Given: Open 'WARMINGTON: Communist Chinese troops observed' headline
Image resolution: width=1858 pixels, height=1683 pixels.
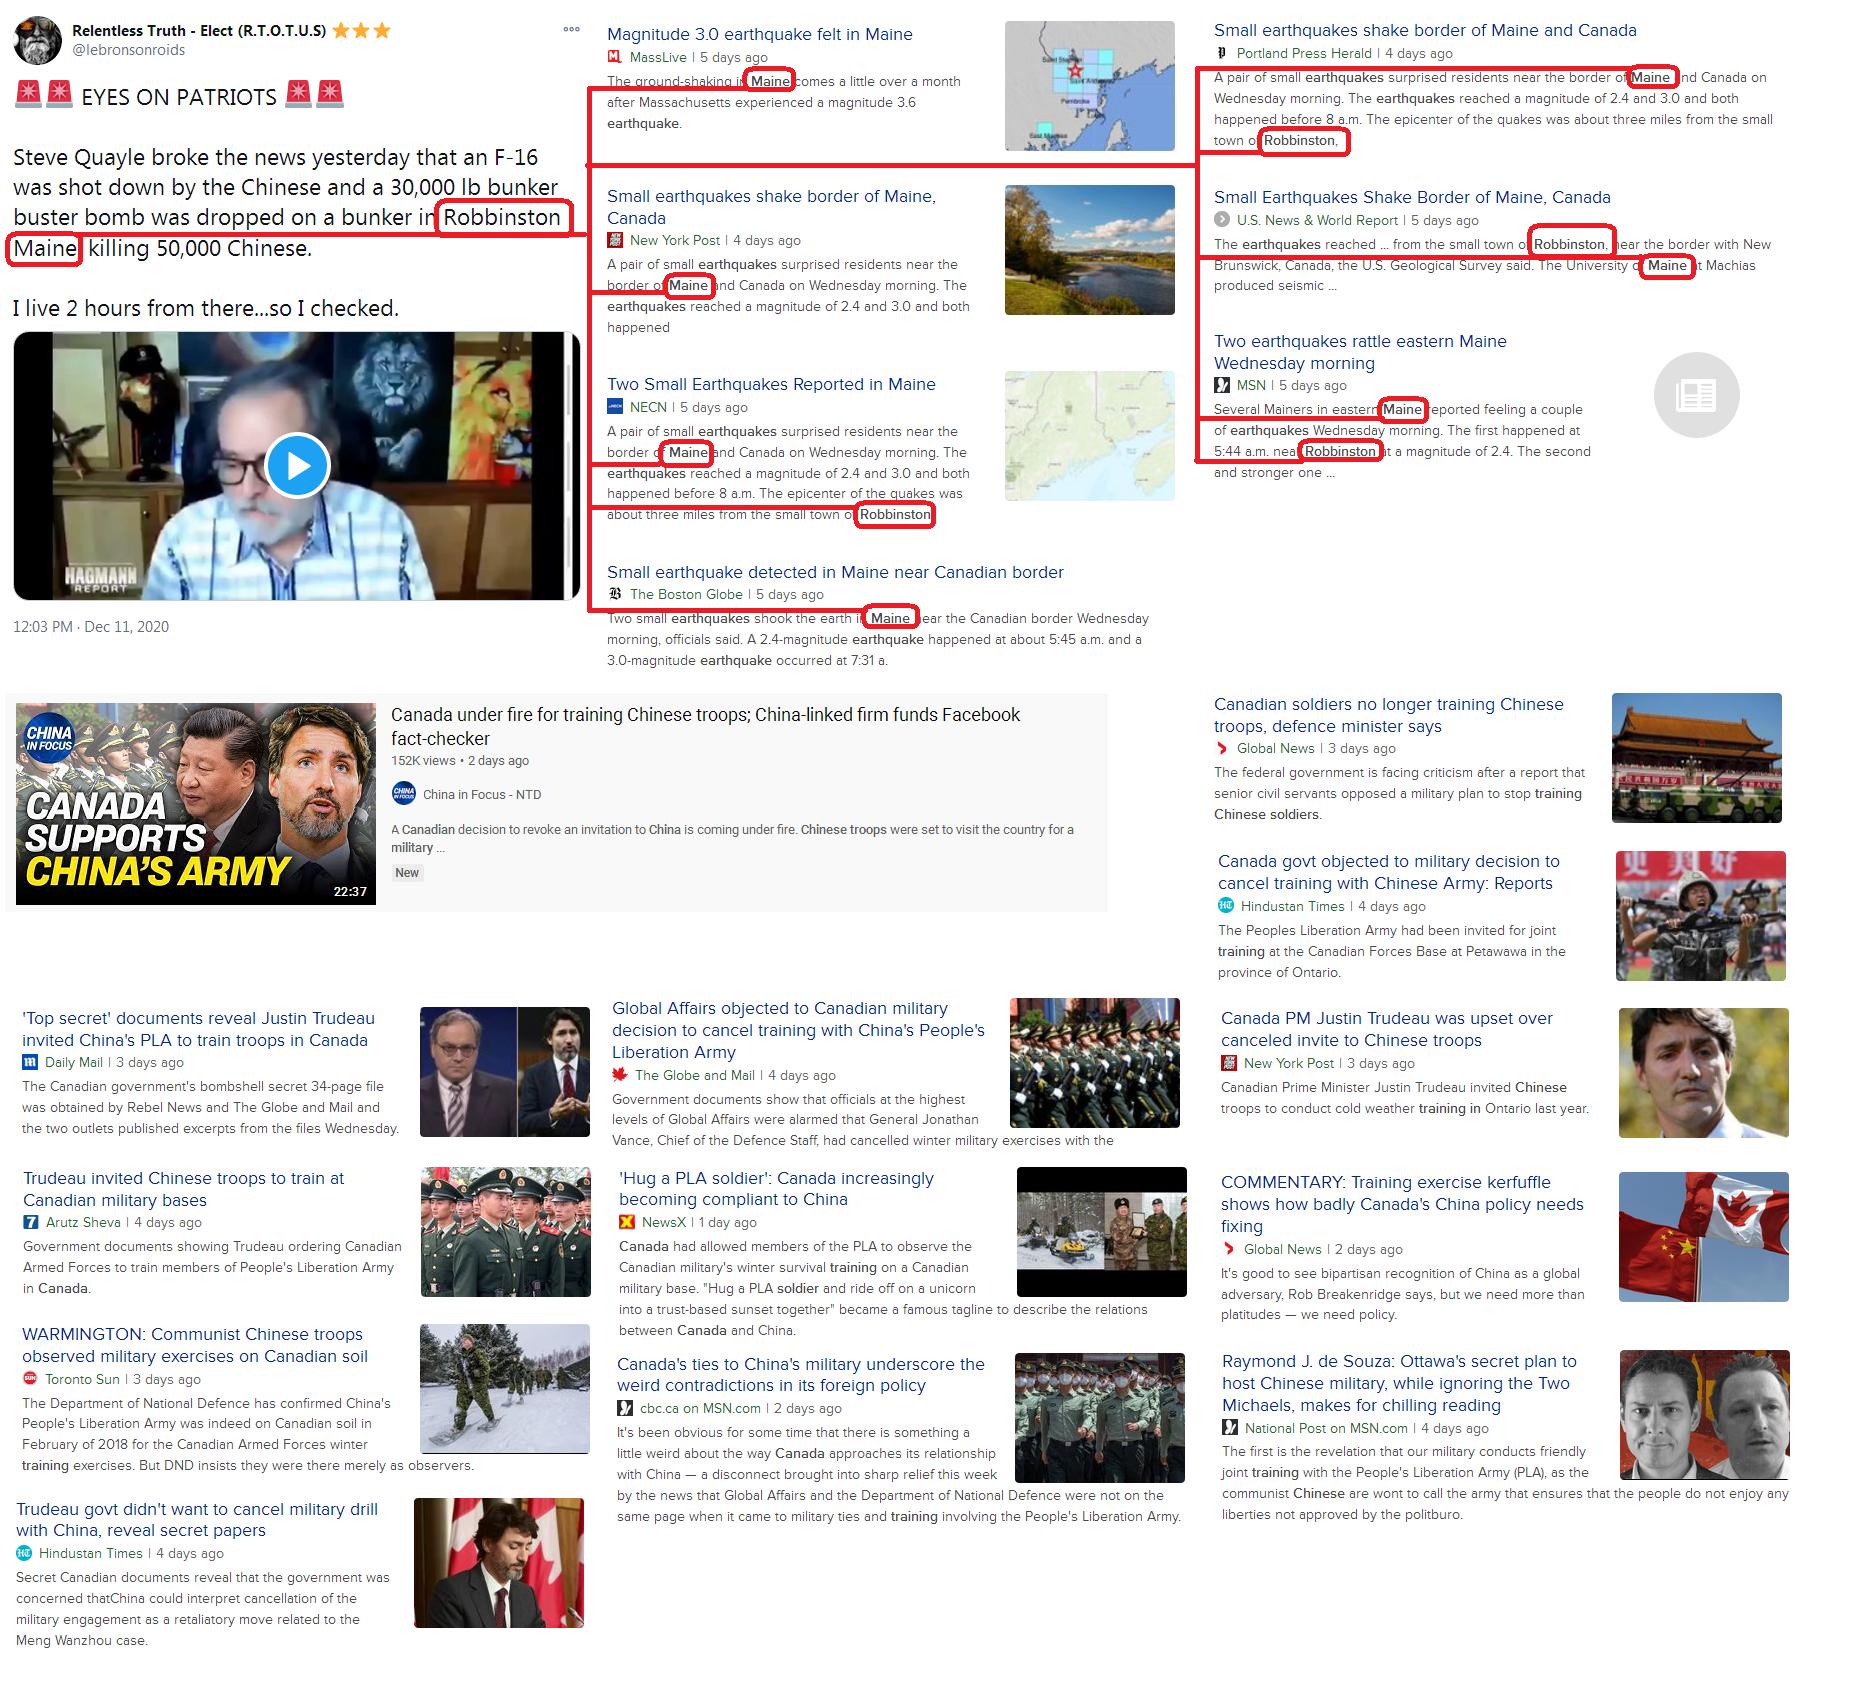Looking at the screenshot, I should tap(195, 1345).
